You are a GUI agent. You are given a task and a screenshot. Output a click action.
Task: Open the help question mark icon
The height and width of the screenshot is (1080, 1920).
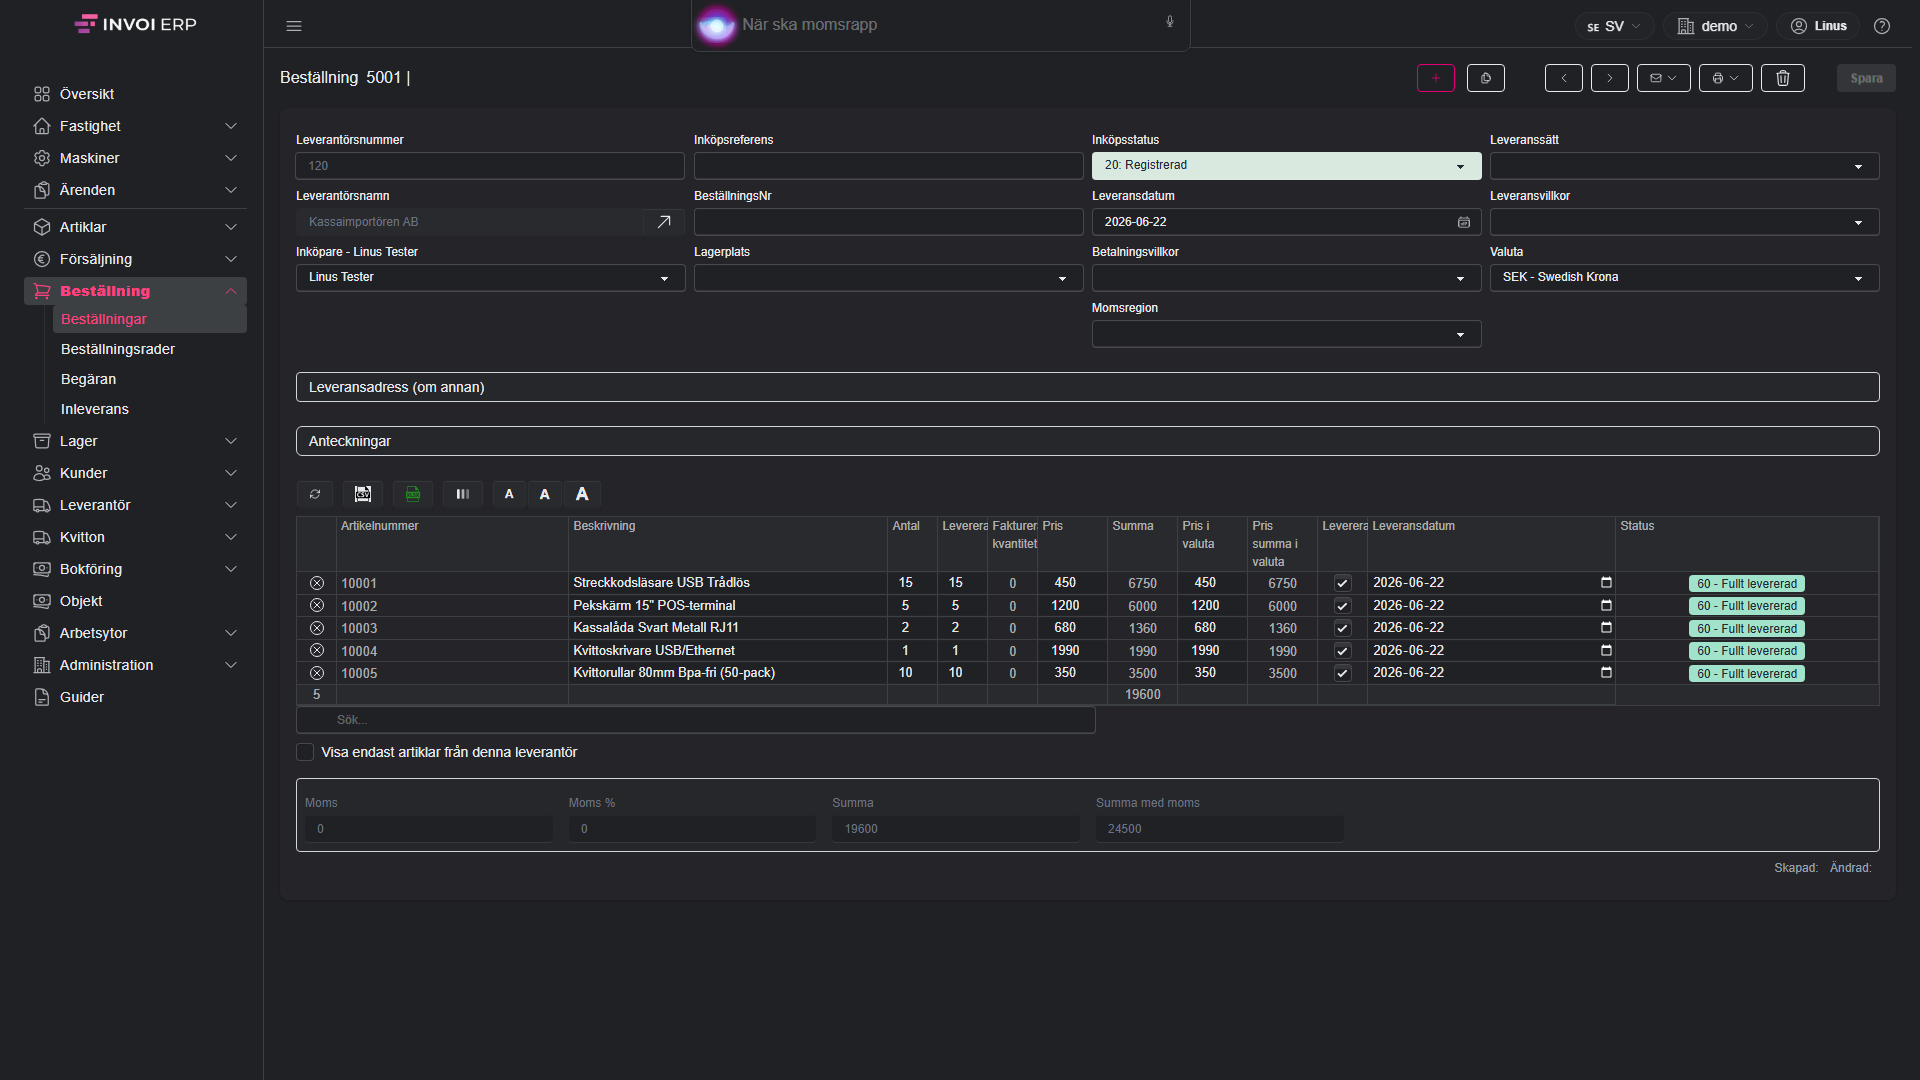(1882, 26)
